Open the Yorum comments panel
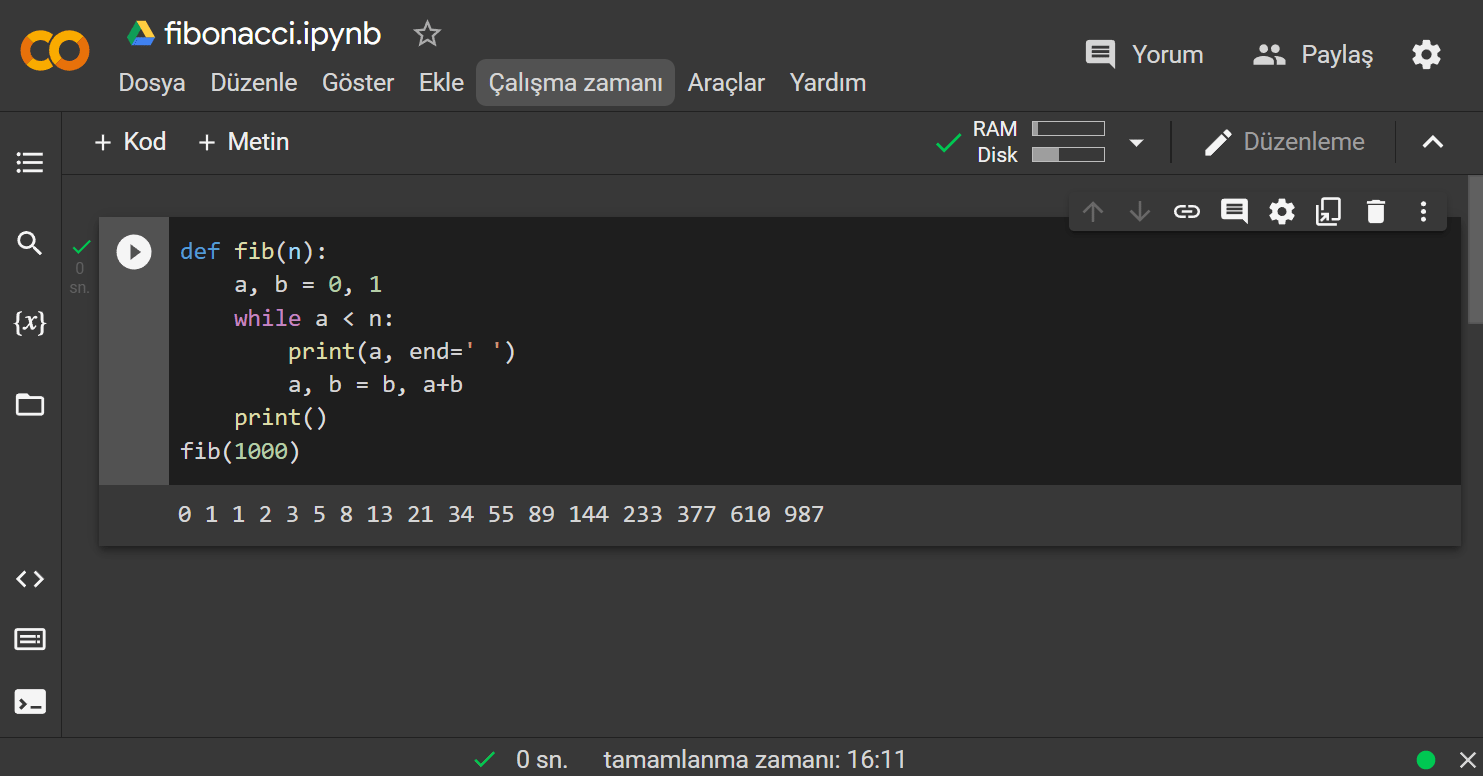Screen dimensions: 1483x776 1144,54
